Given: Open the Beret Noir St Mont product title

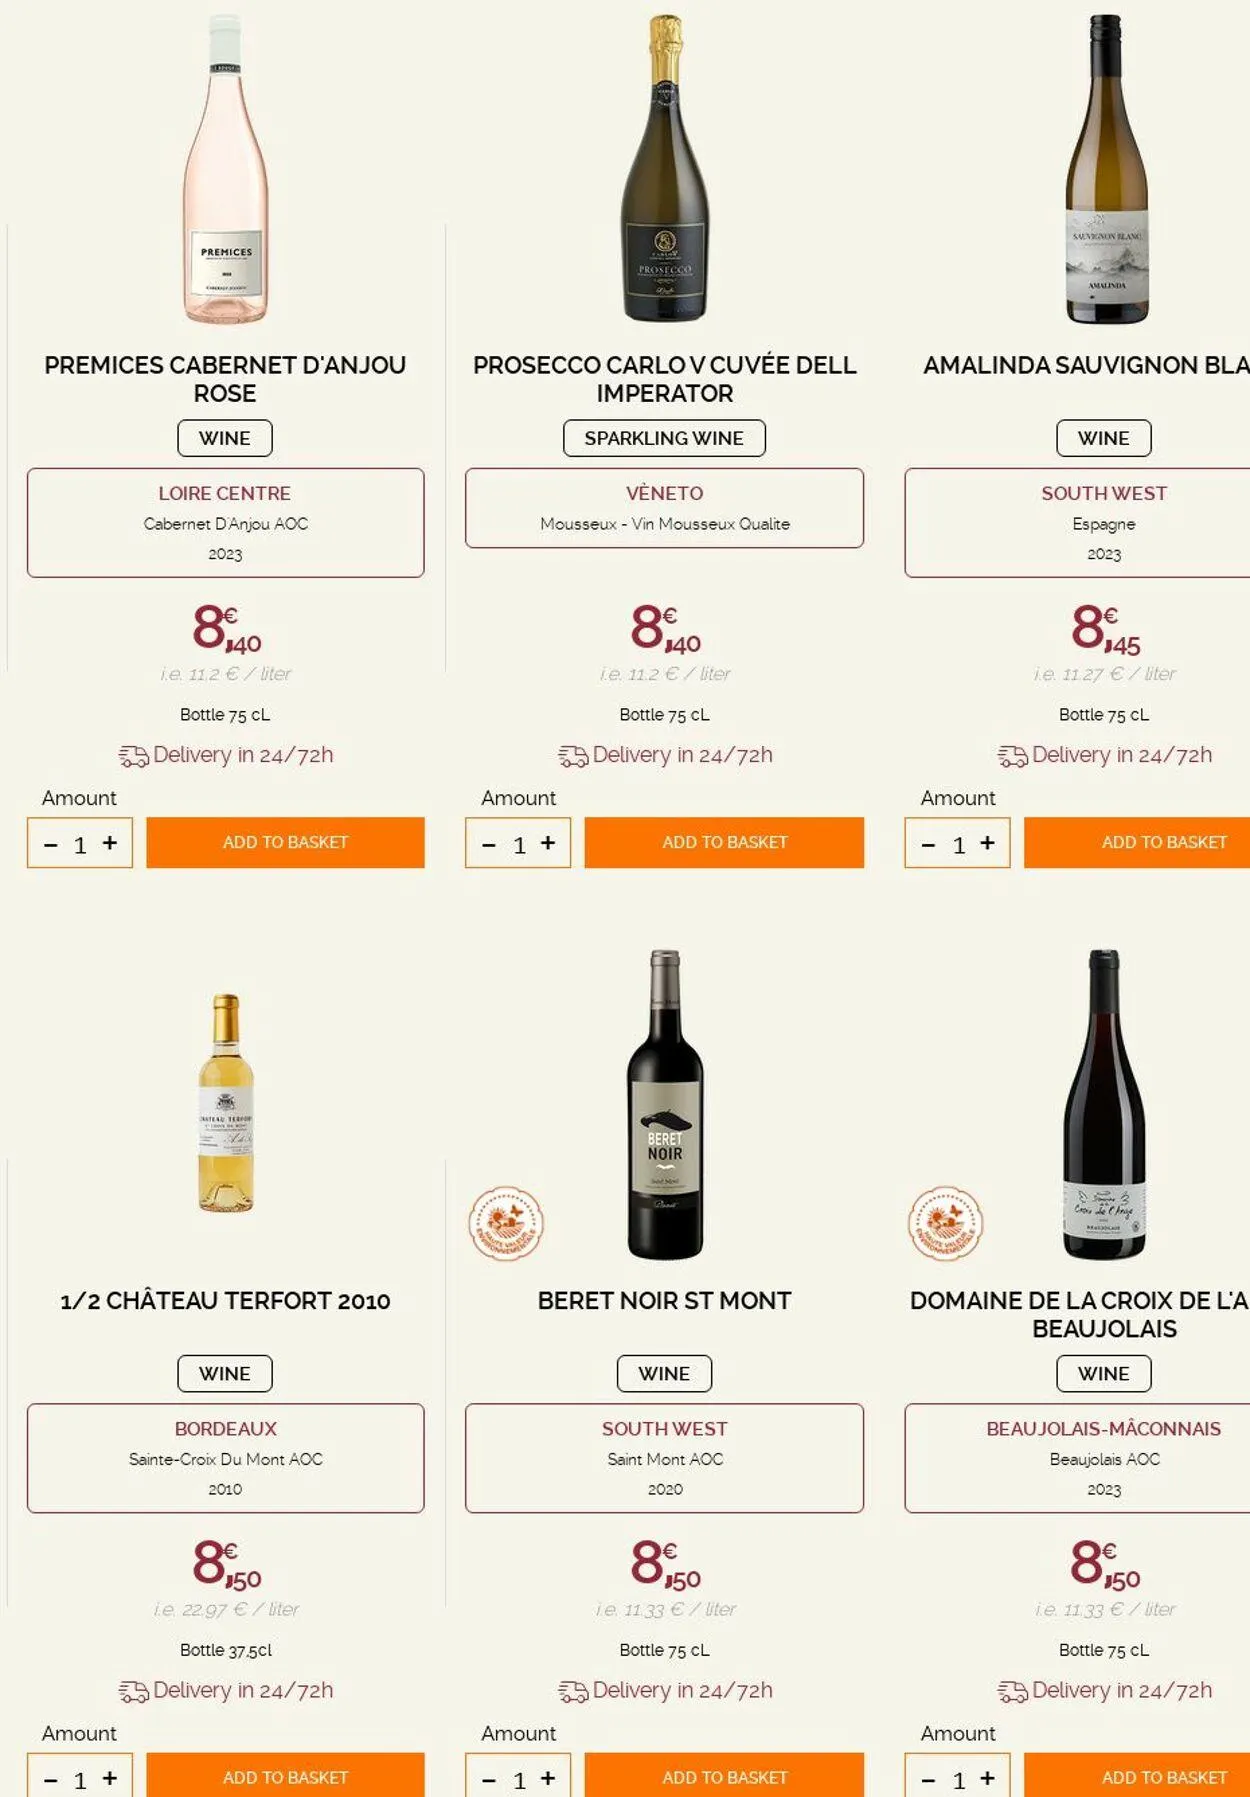Looking at the screenshot, I should [x=664, y=1301].
